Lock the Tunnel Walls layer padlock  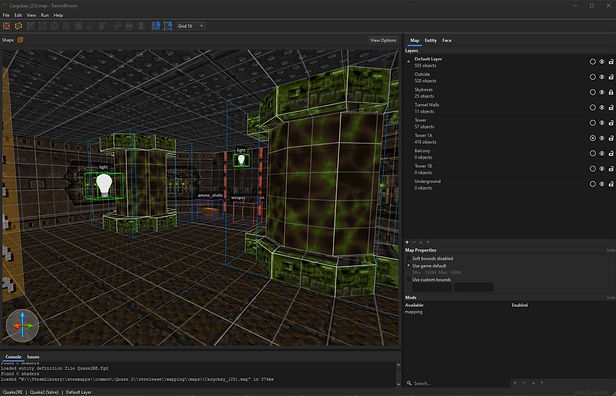(x=611, y=108)
